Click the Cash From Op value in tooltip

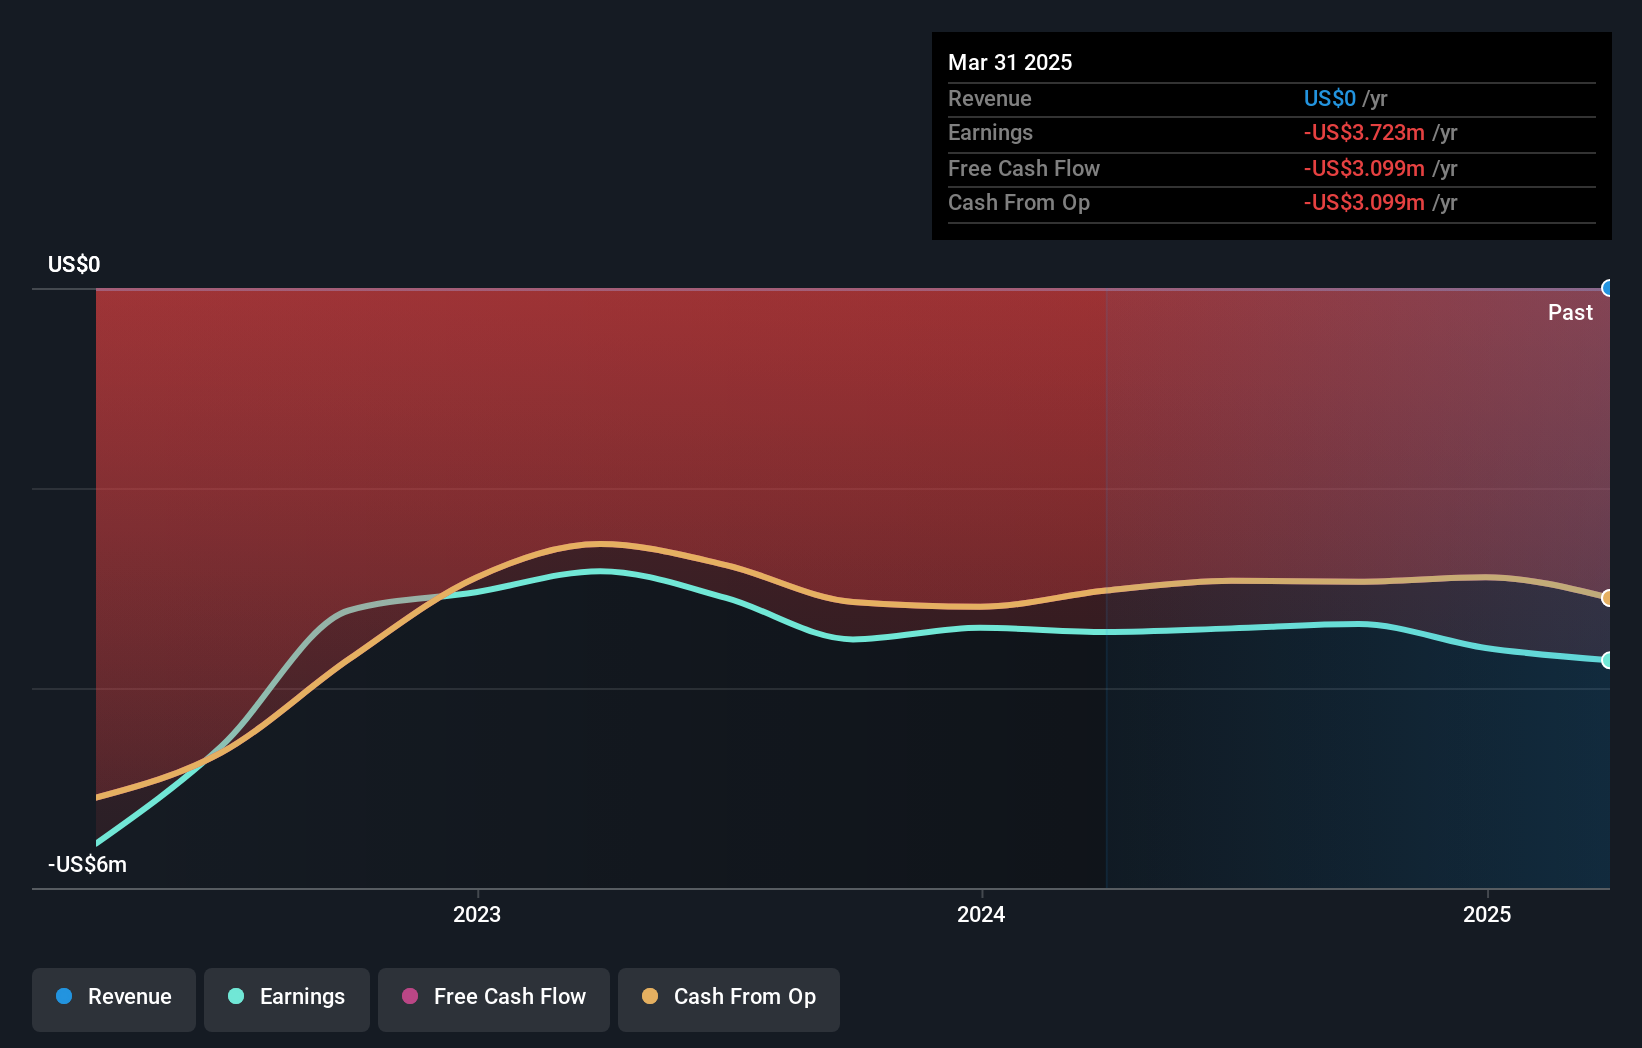tap(1380, 202)
